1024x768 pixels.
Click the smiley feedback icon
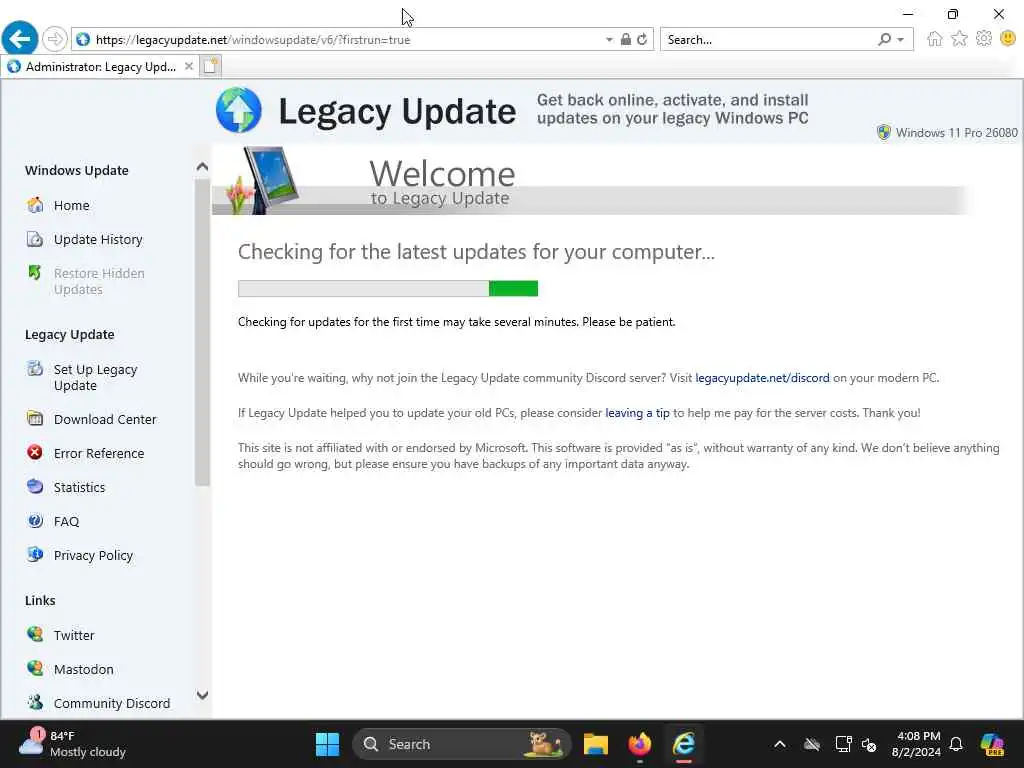click(1008, 39)
